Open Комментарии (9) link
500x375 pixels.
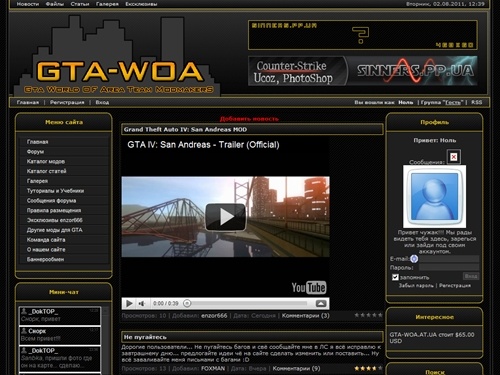(297, 369)
